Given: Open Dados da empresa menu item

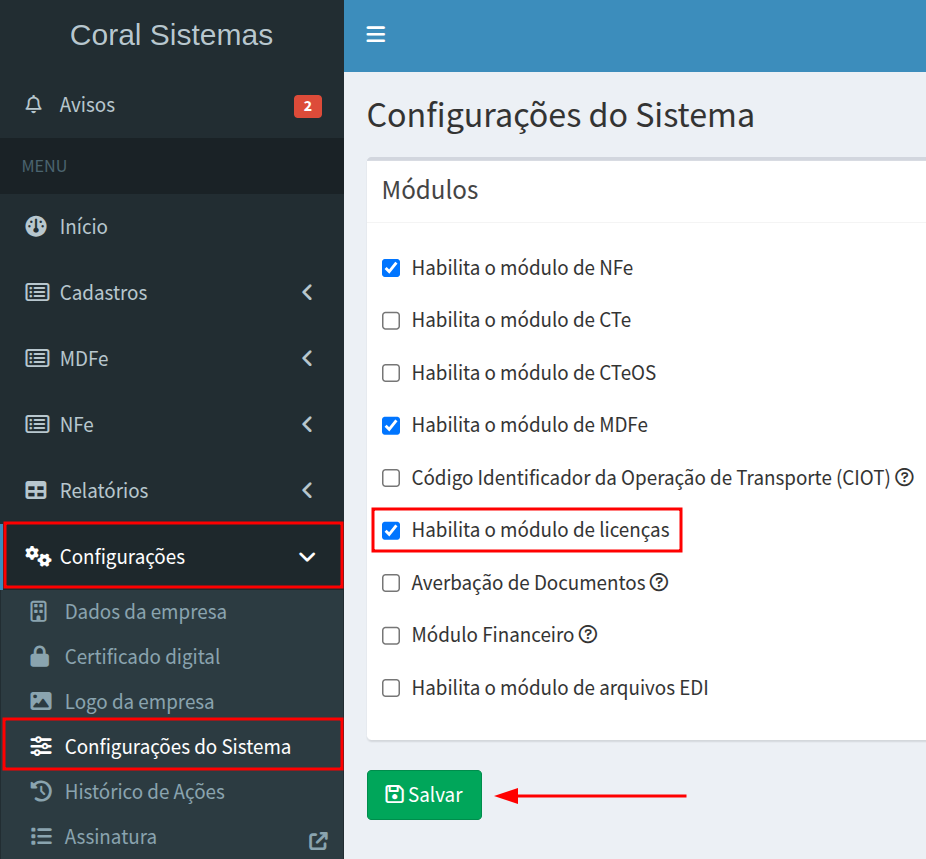Looking at the screenshot, I should [x=145, y=612].
